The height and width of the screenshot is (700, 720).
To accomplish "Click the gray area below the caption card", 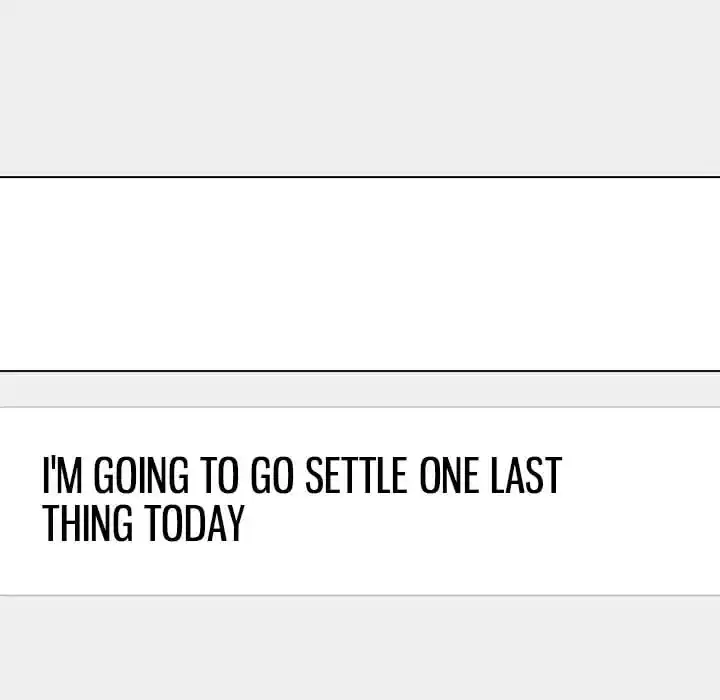I will [360, 648].
